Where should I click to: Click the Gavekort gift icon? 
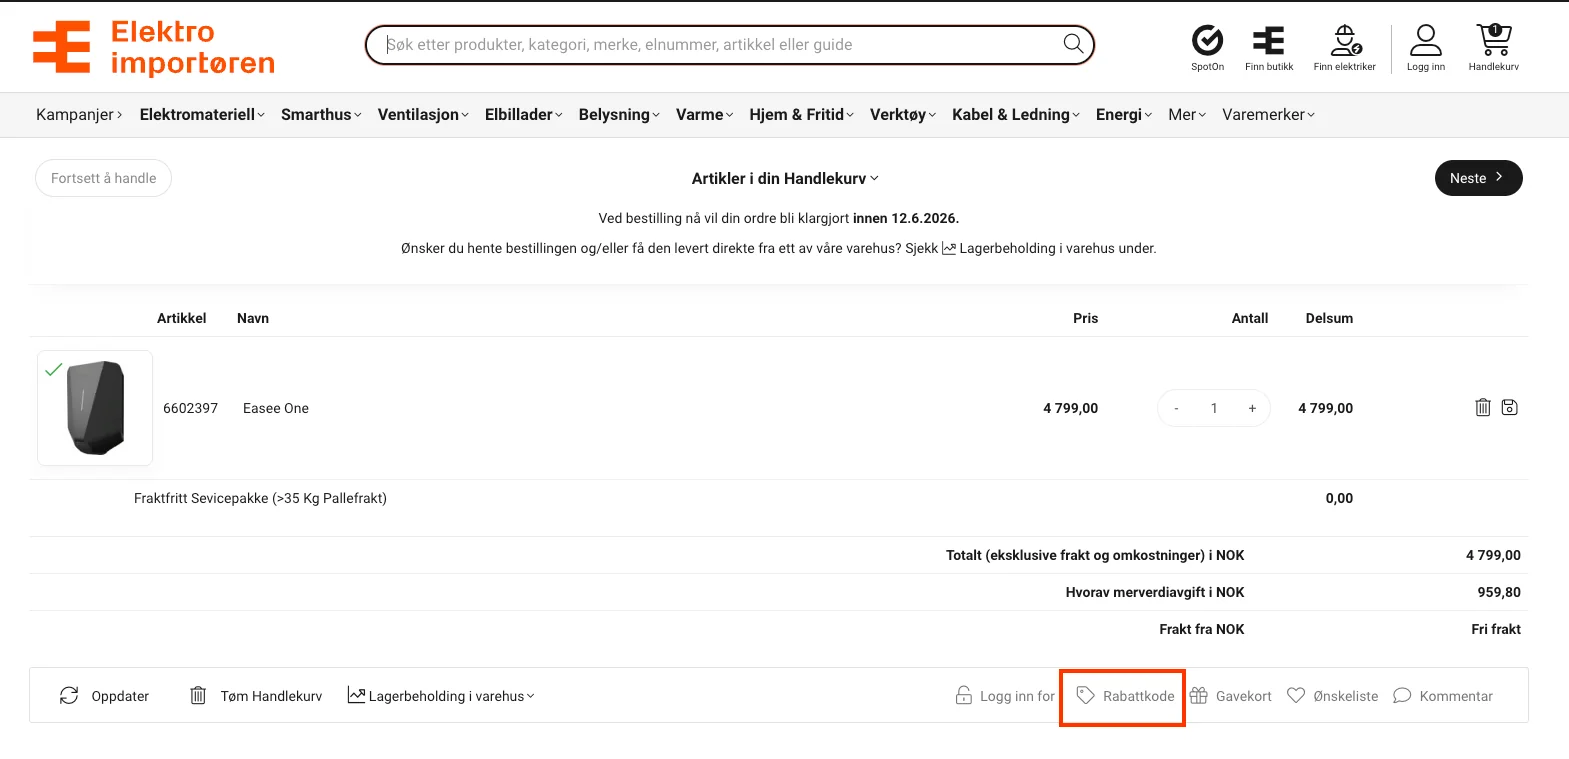point(1199,695)
